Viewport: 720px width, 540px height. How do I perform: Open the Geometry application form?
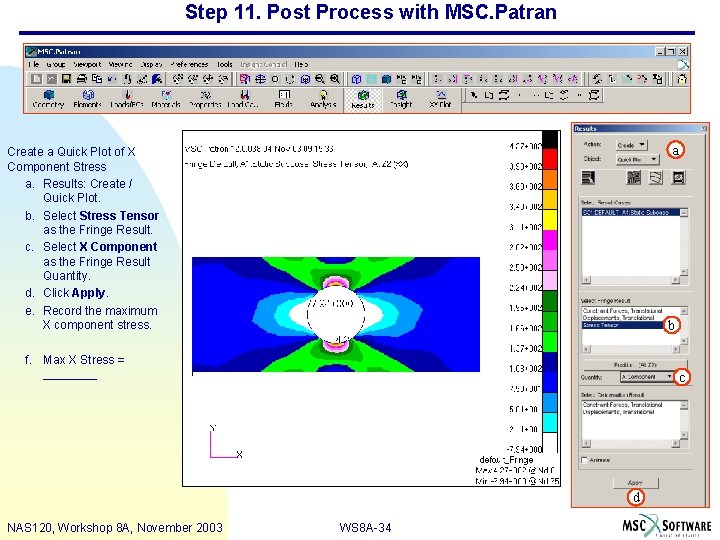pos(48,99)
